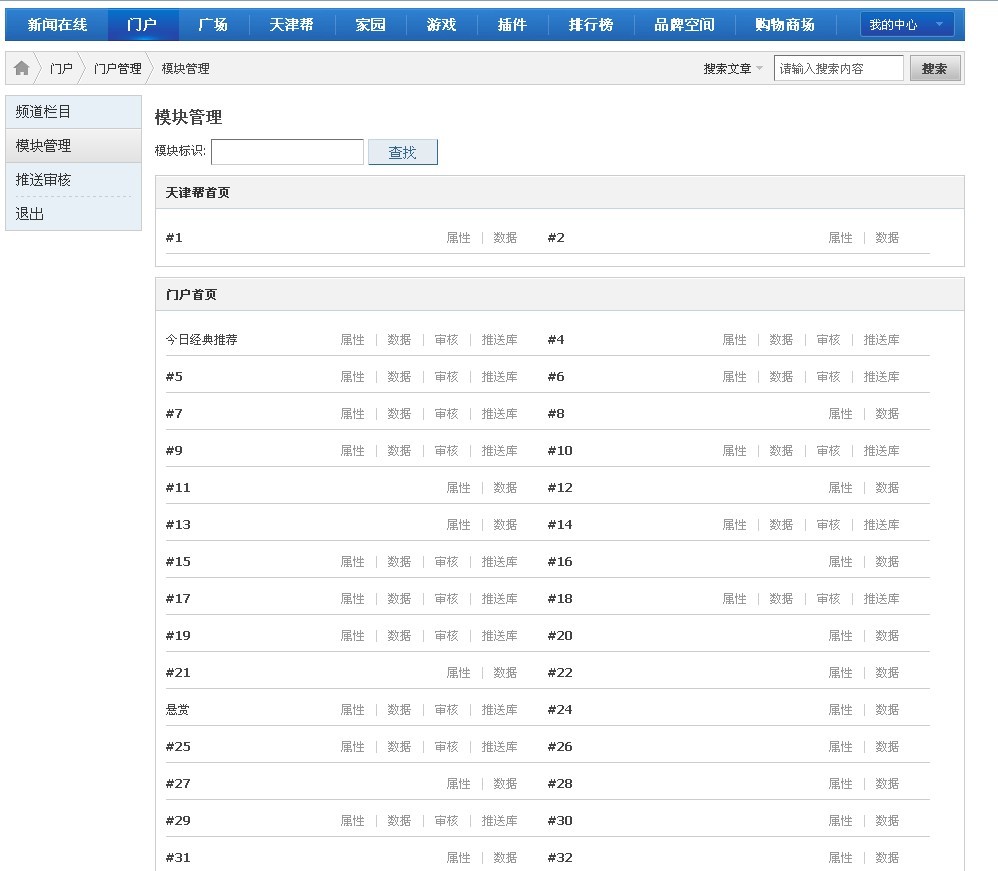Click 退出 in the sidebar

73,214
